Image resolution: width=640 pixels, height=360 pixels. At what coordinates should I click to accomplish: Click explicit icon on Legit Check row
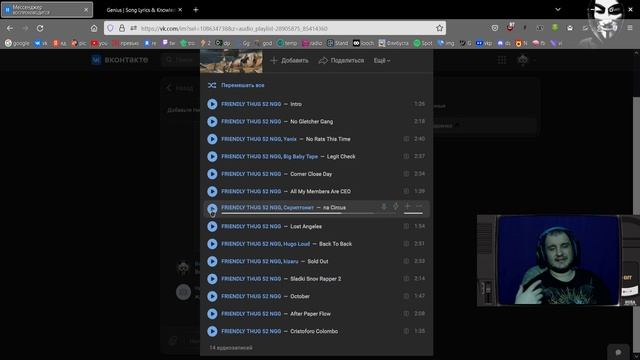(x=406, y=156)
